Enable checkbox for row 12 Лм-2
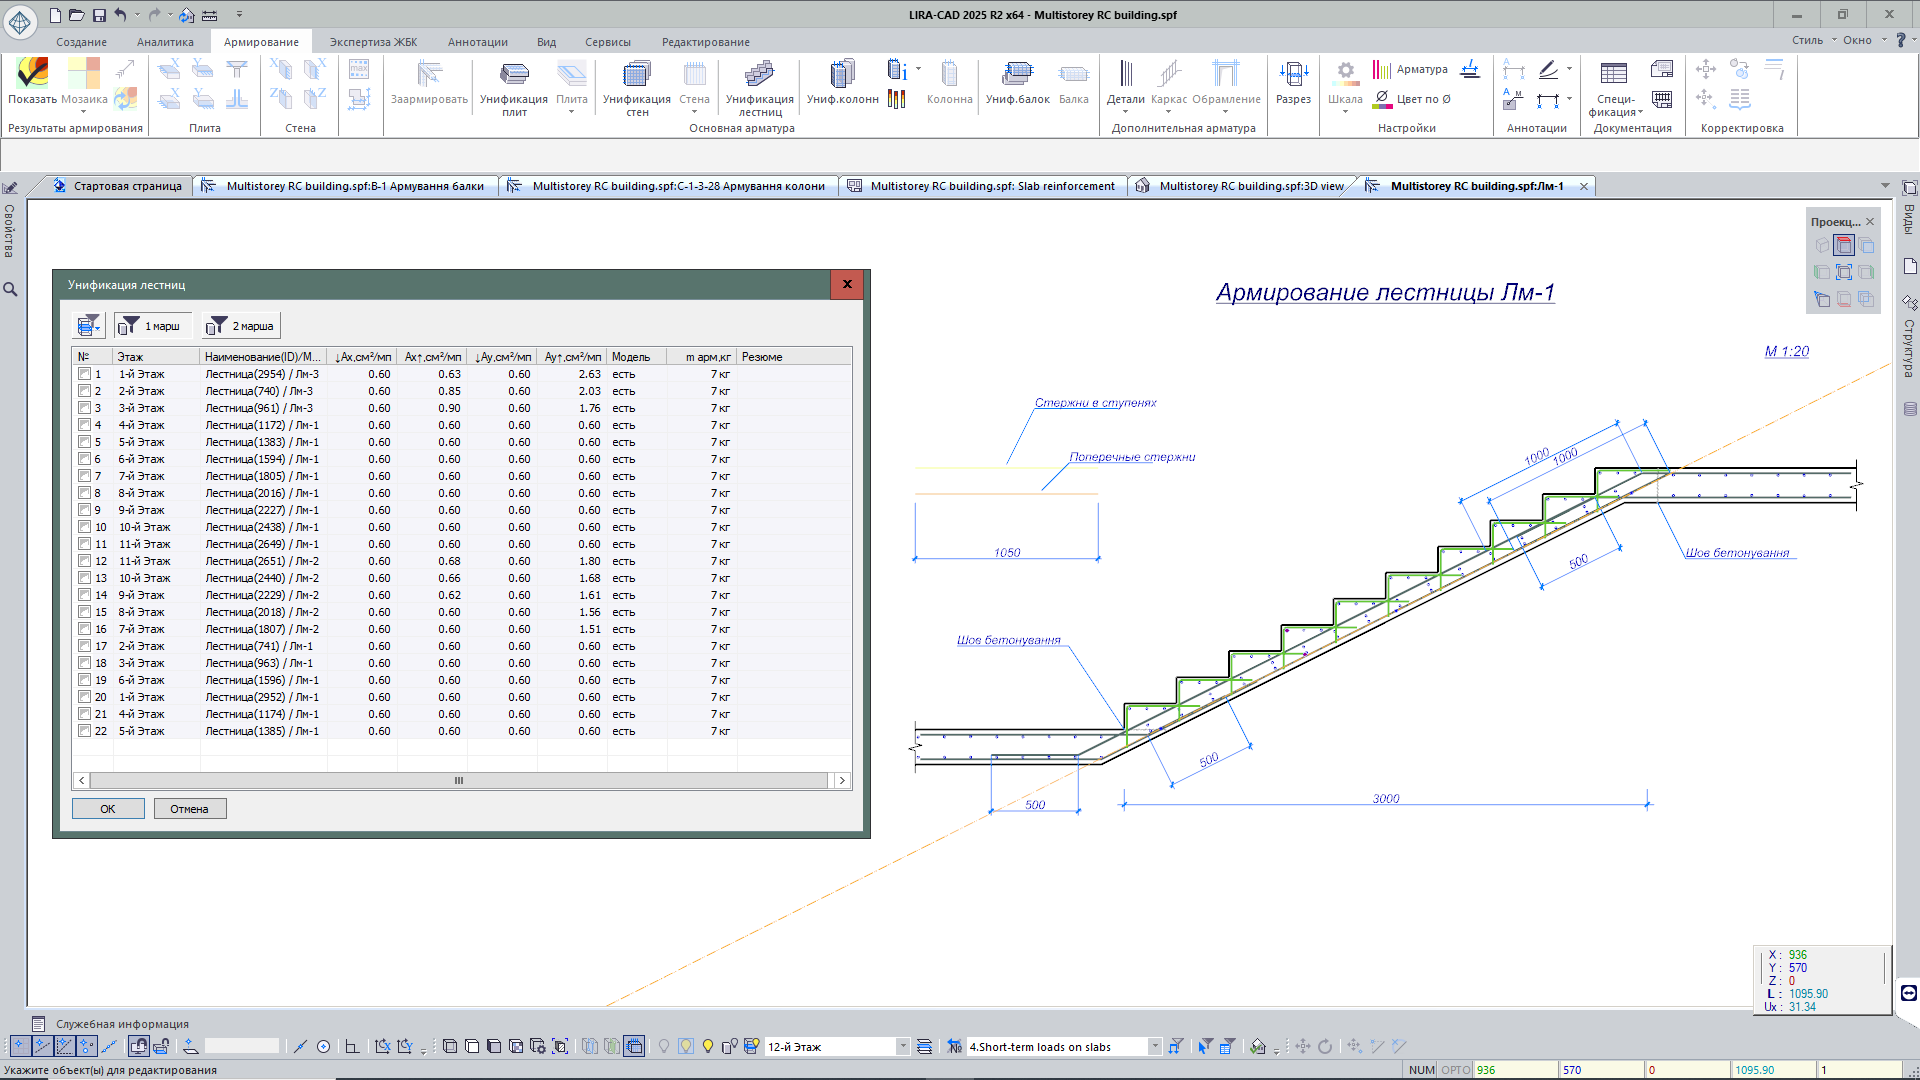 85,561
